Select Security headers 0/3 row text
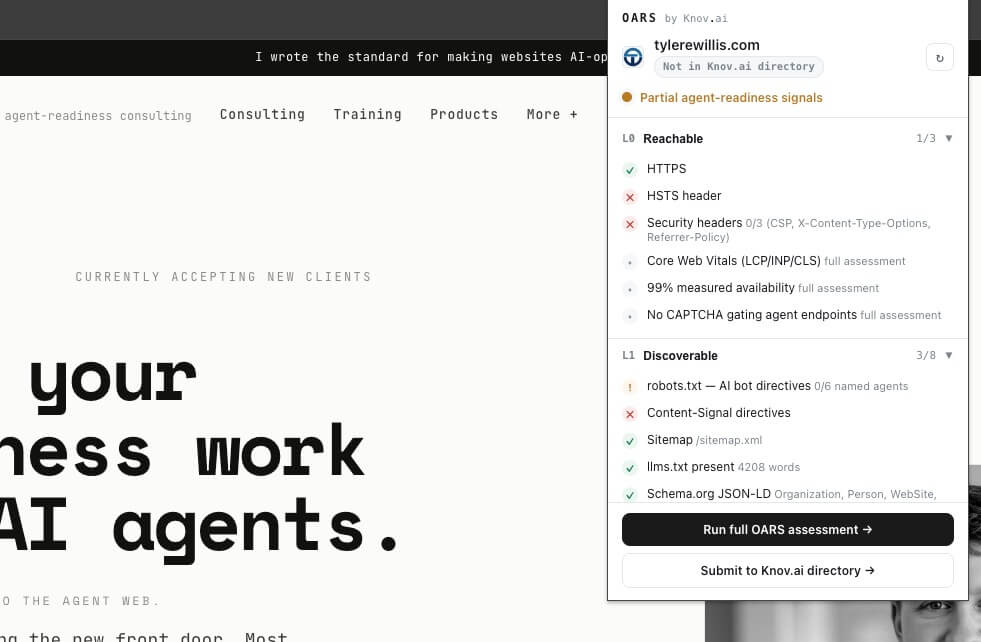Image resolution: width=981 pixels, height=642 pixels. (x=788, y=230)
